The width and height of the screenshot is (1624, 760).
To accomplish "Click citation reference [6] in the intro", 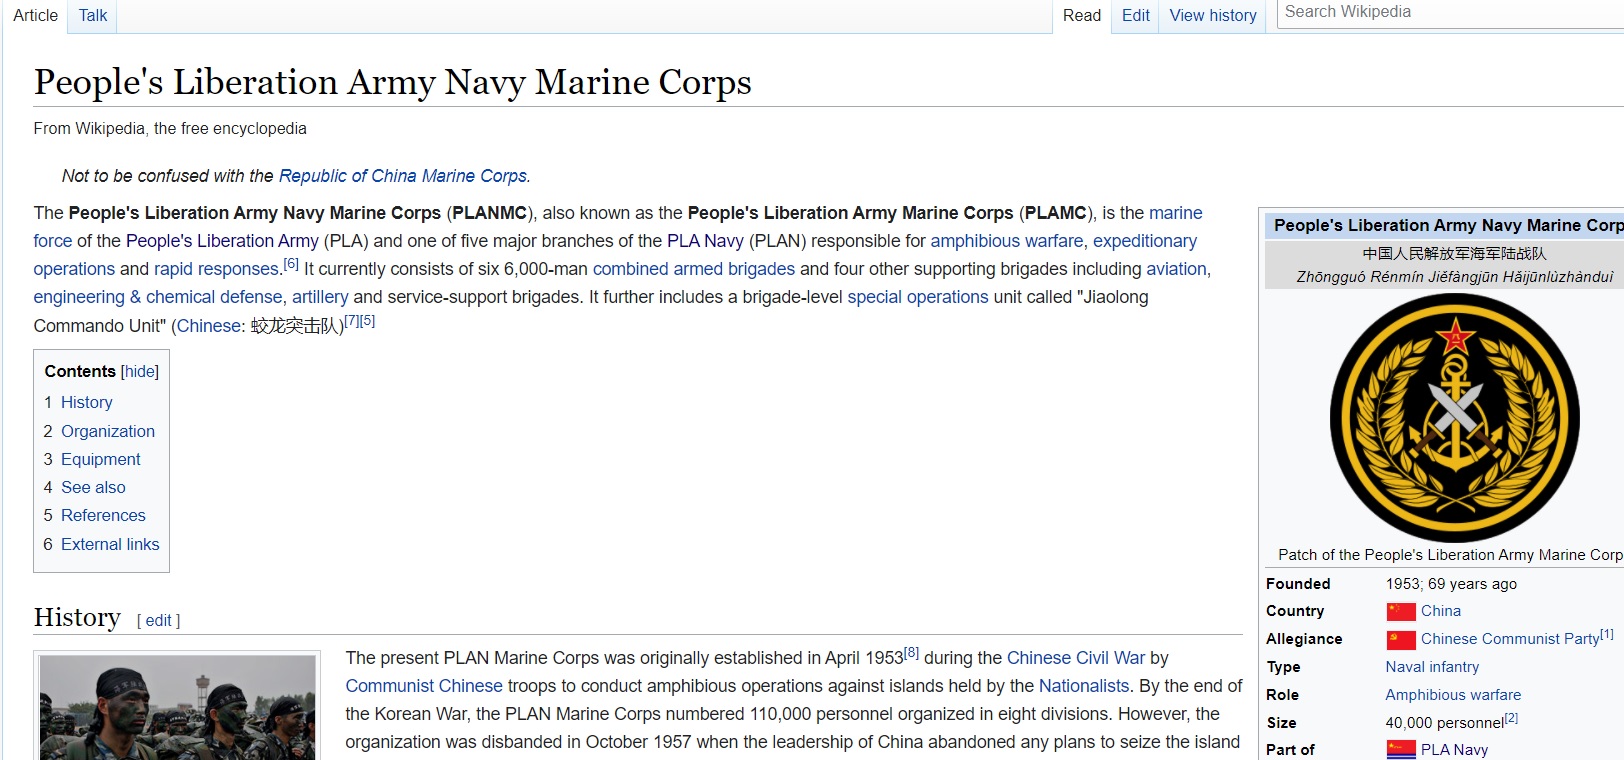I will [291, 265].
